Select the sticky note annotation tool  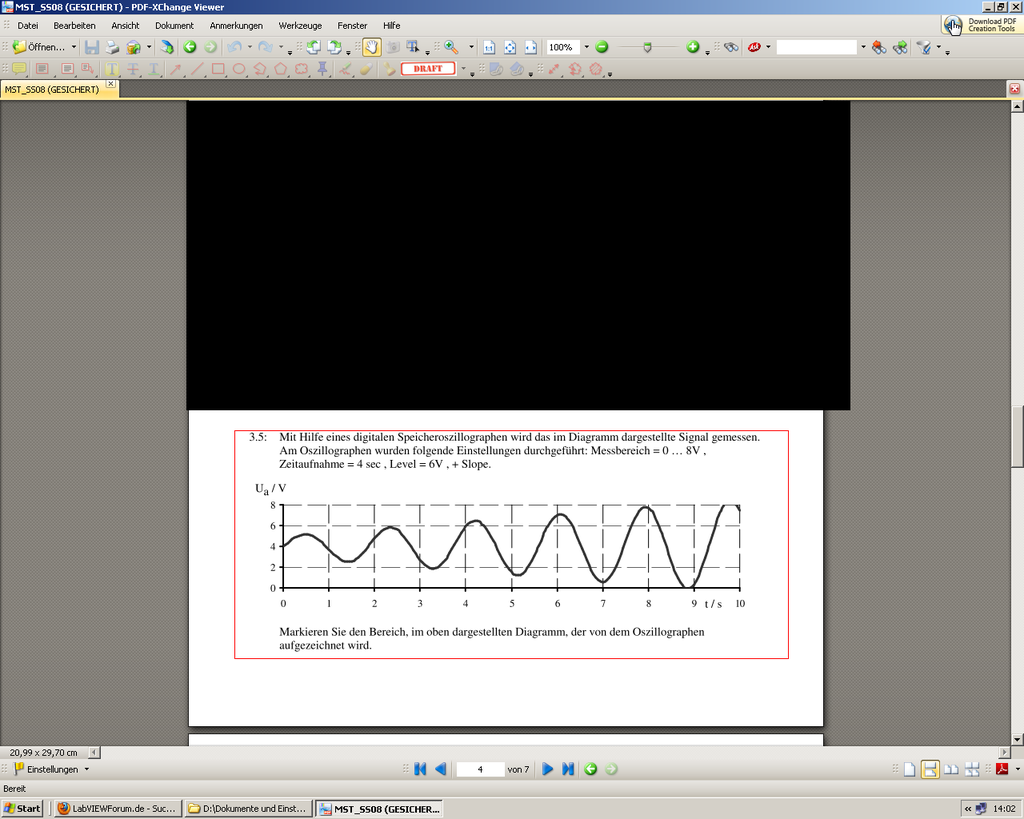(19, 69)
